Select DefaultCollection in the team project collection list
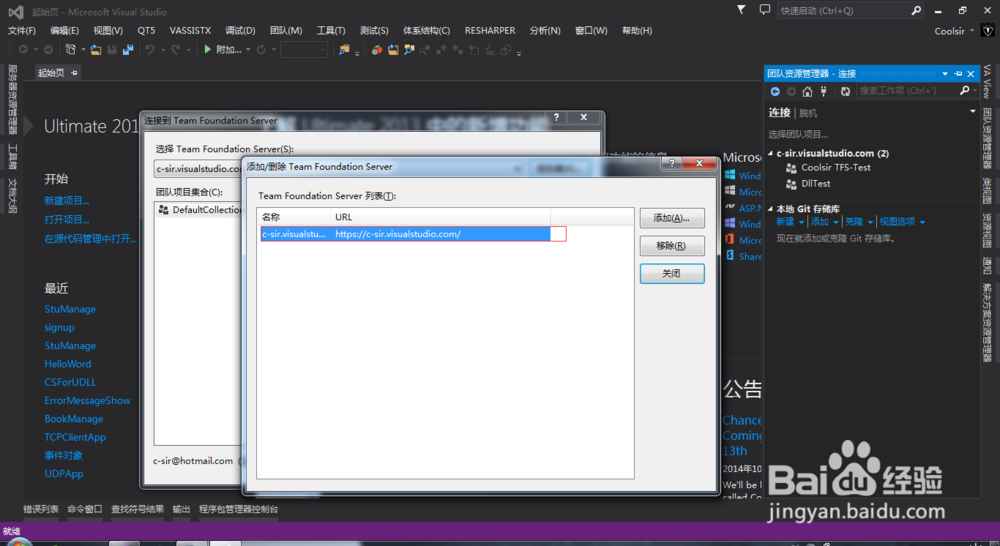Screen dimensions: 1000x546 pyautogui.click(x=200, y=209)
